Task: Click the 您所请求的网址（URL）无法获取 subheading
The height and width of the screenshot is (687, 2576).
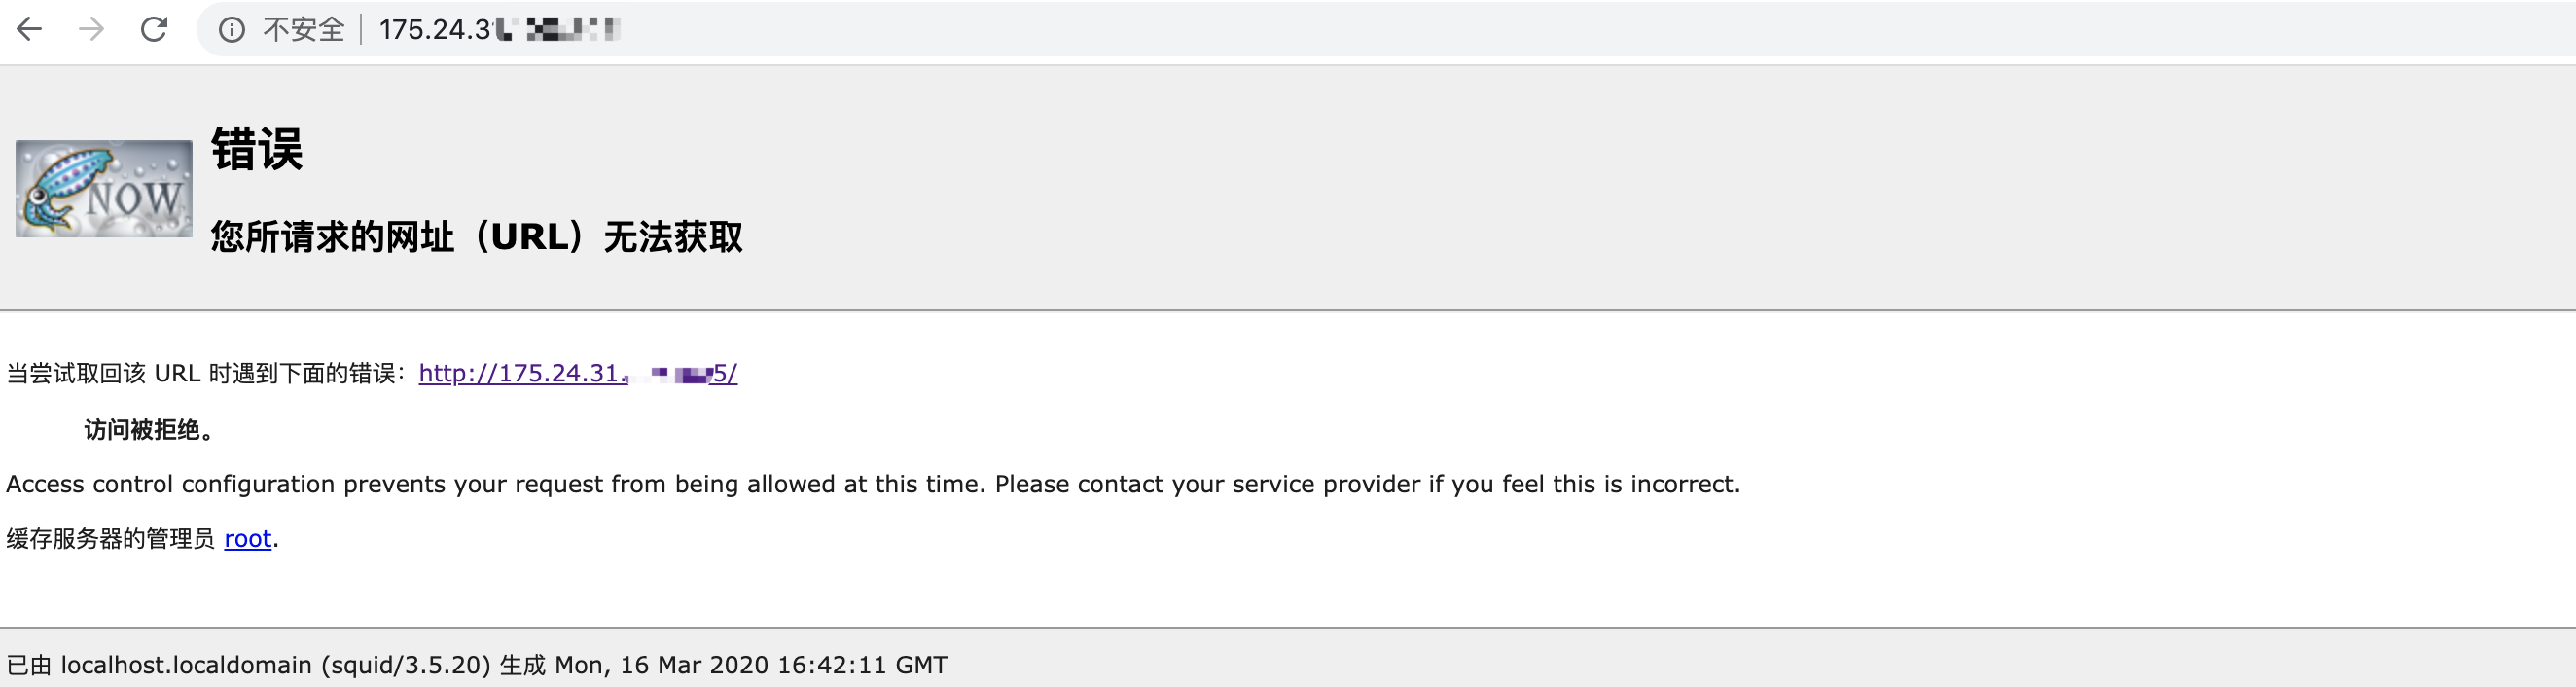Action: point(476,238)
